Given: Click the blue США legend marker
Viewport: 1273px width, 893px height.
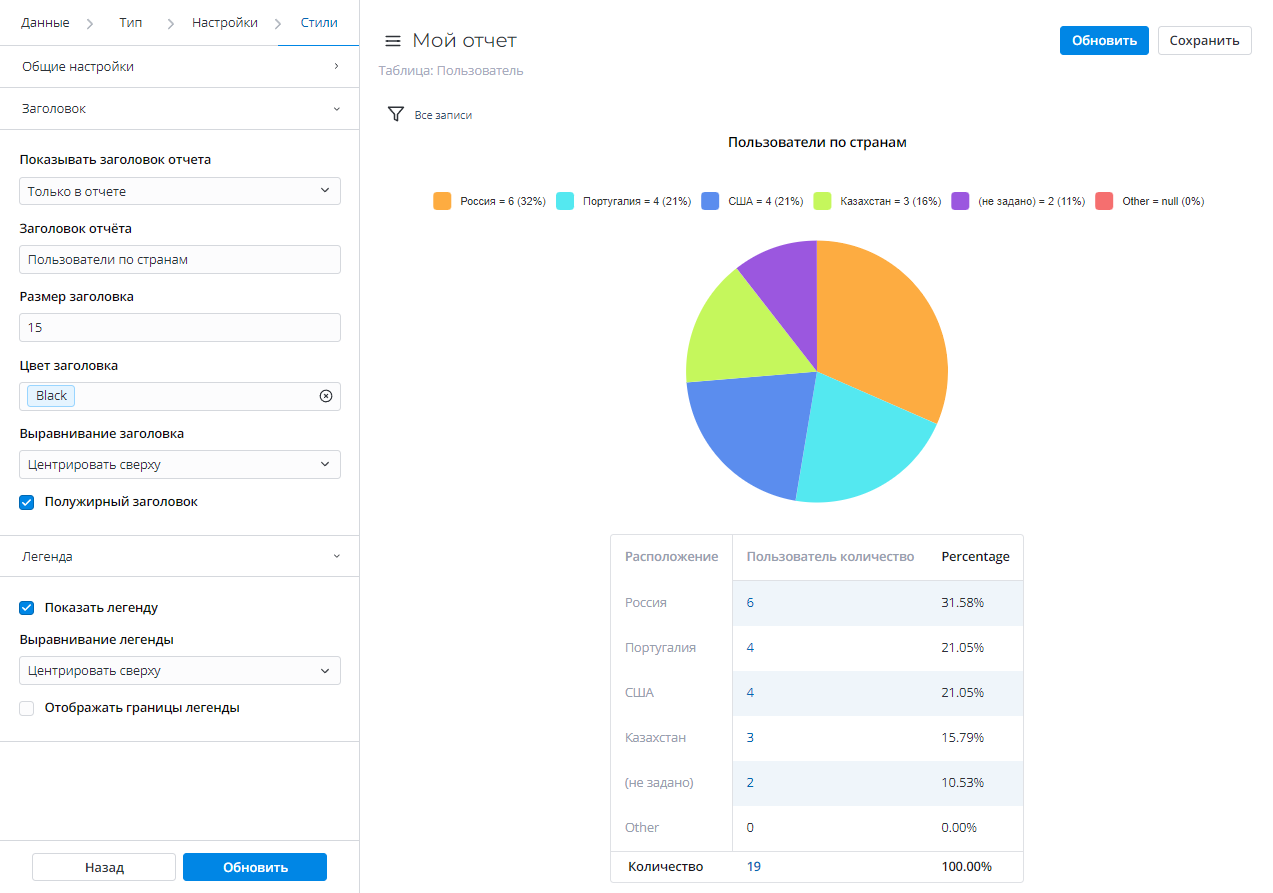Looking at the screenshot, I should [710, 201].
